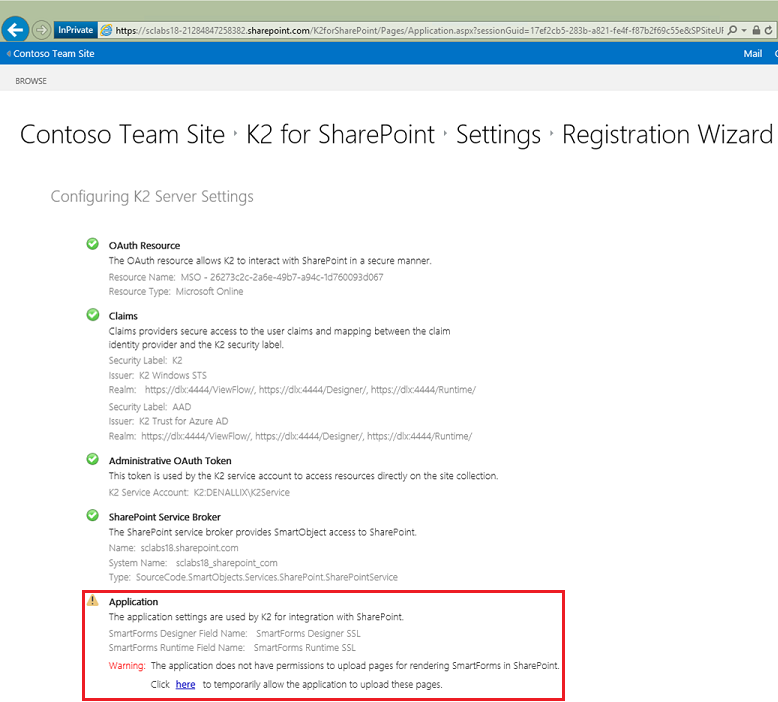This screenshot has height=702, width=778.
Task: Click the green check icon beside Claims
Action: point(92,315)
